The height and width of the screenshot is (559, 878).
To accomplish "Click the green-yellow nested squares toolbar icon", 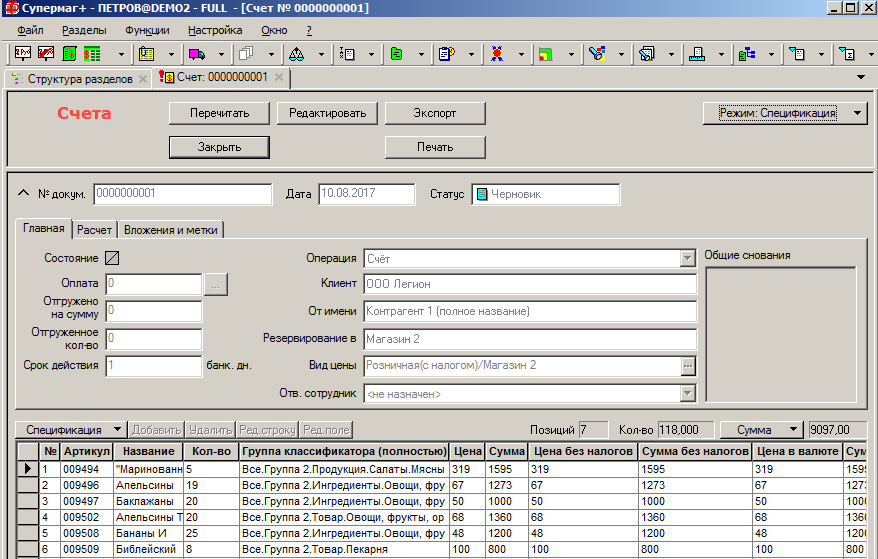I will pos(546,54).
